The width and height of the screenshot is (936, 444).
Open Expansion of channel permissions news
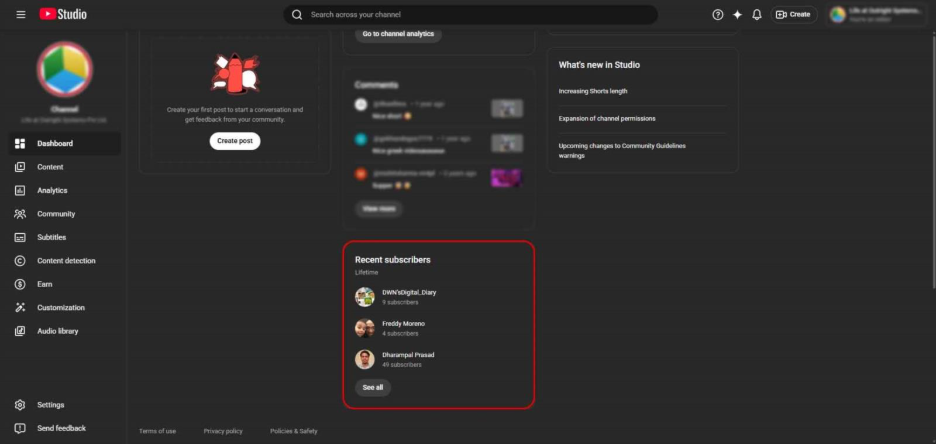pyautogui.click(x=607, y=118)
